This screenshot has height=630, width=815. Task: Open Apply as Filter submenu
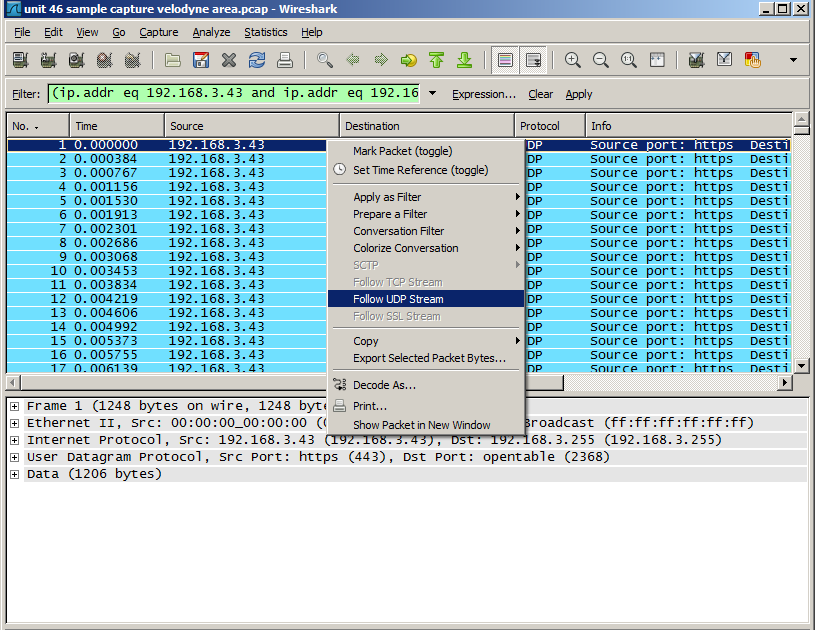point(426,197)
